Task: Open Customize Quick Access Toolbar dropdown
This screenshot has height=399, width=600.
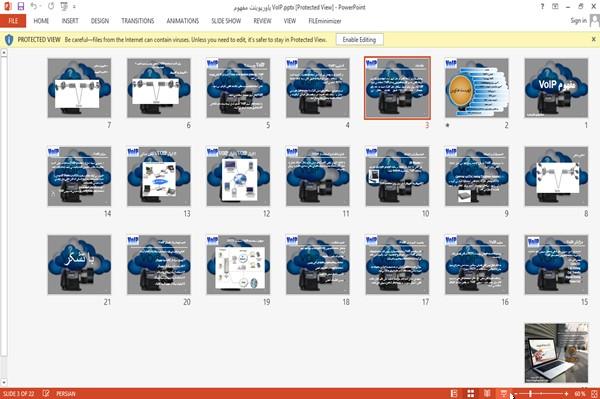Action: [74, 7]
